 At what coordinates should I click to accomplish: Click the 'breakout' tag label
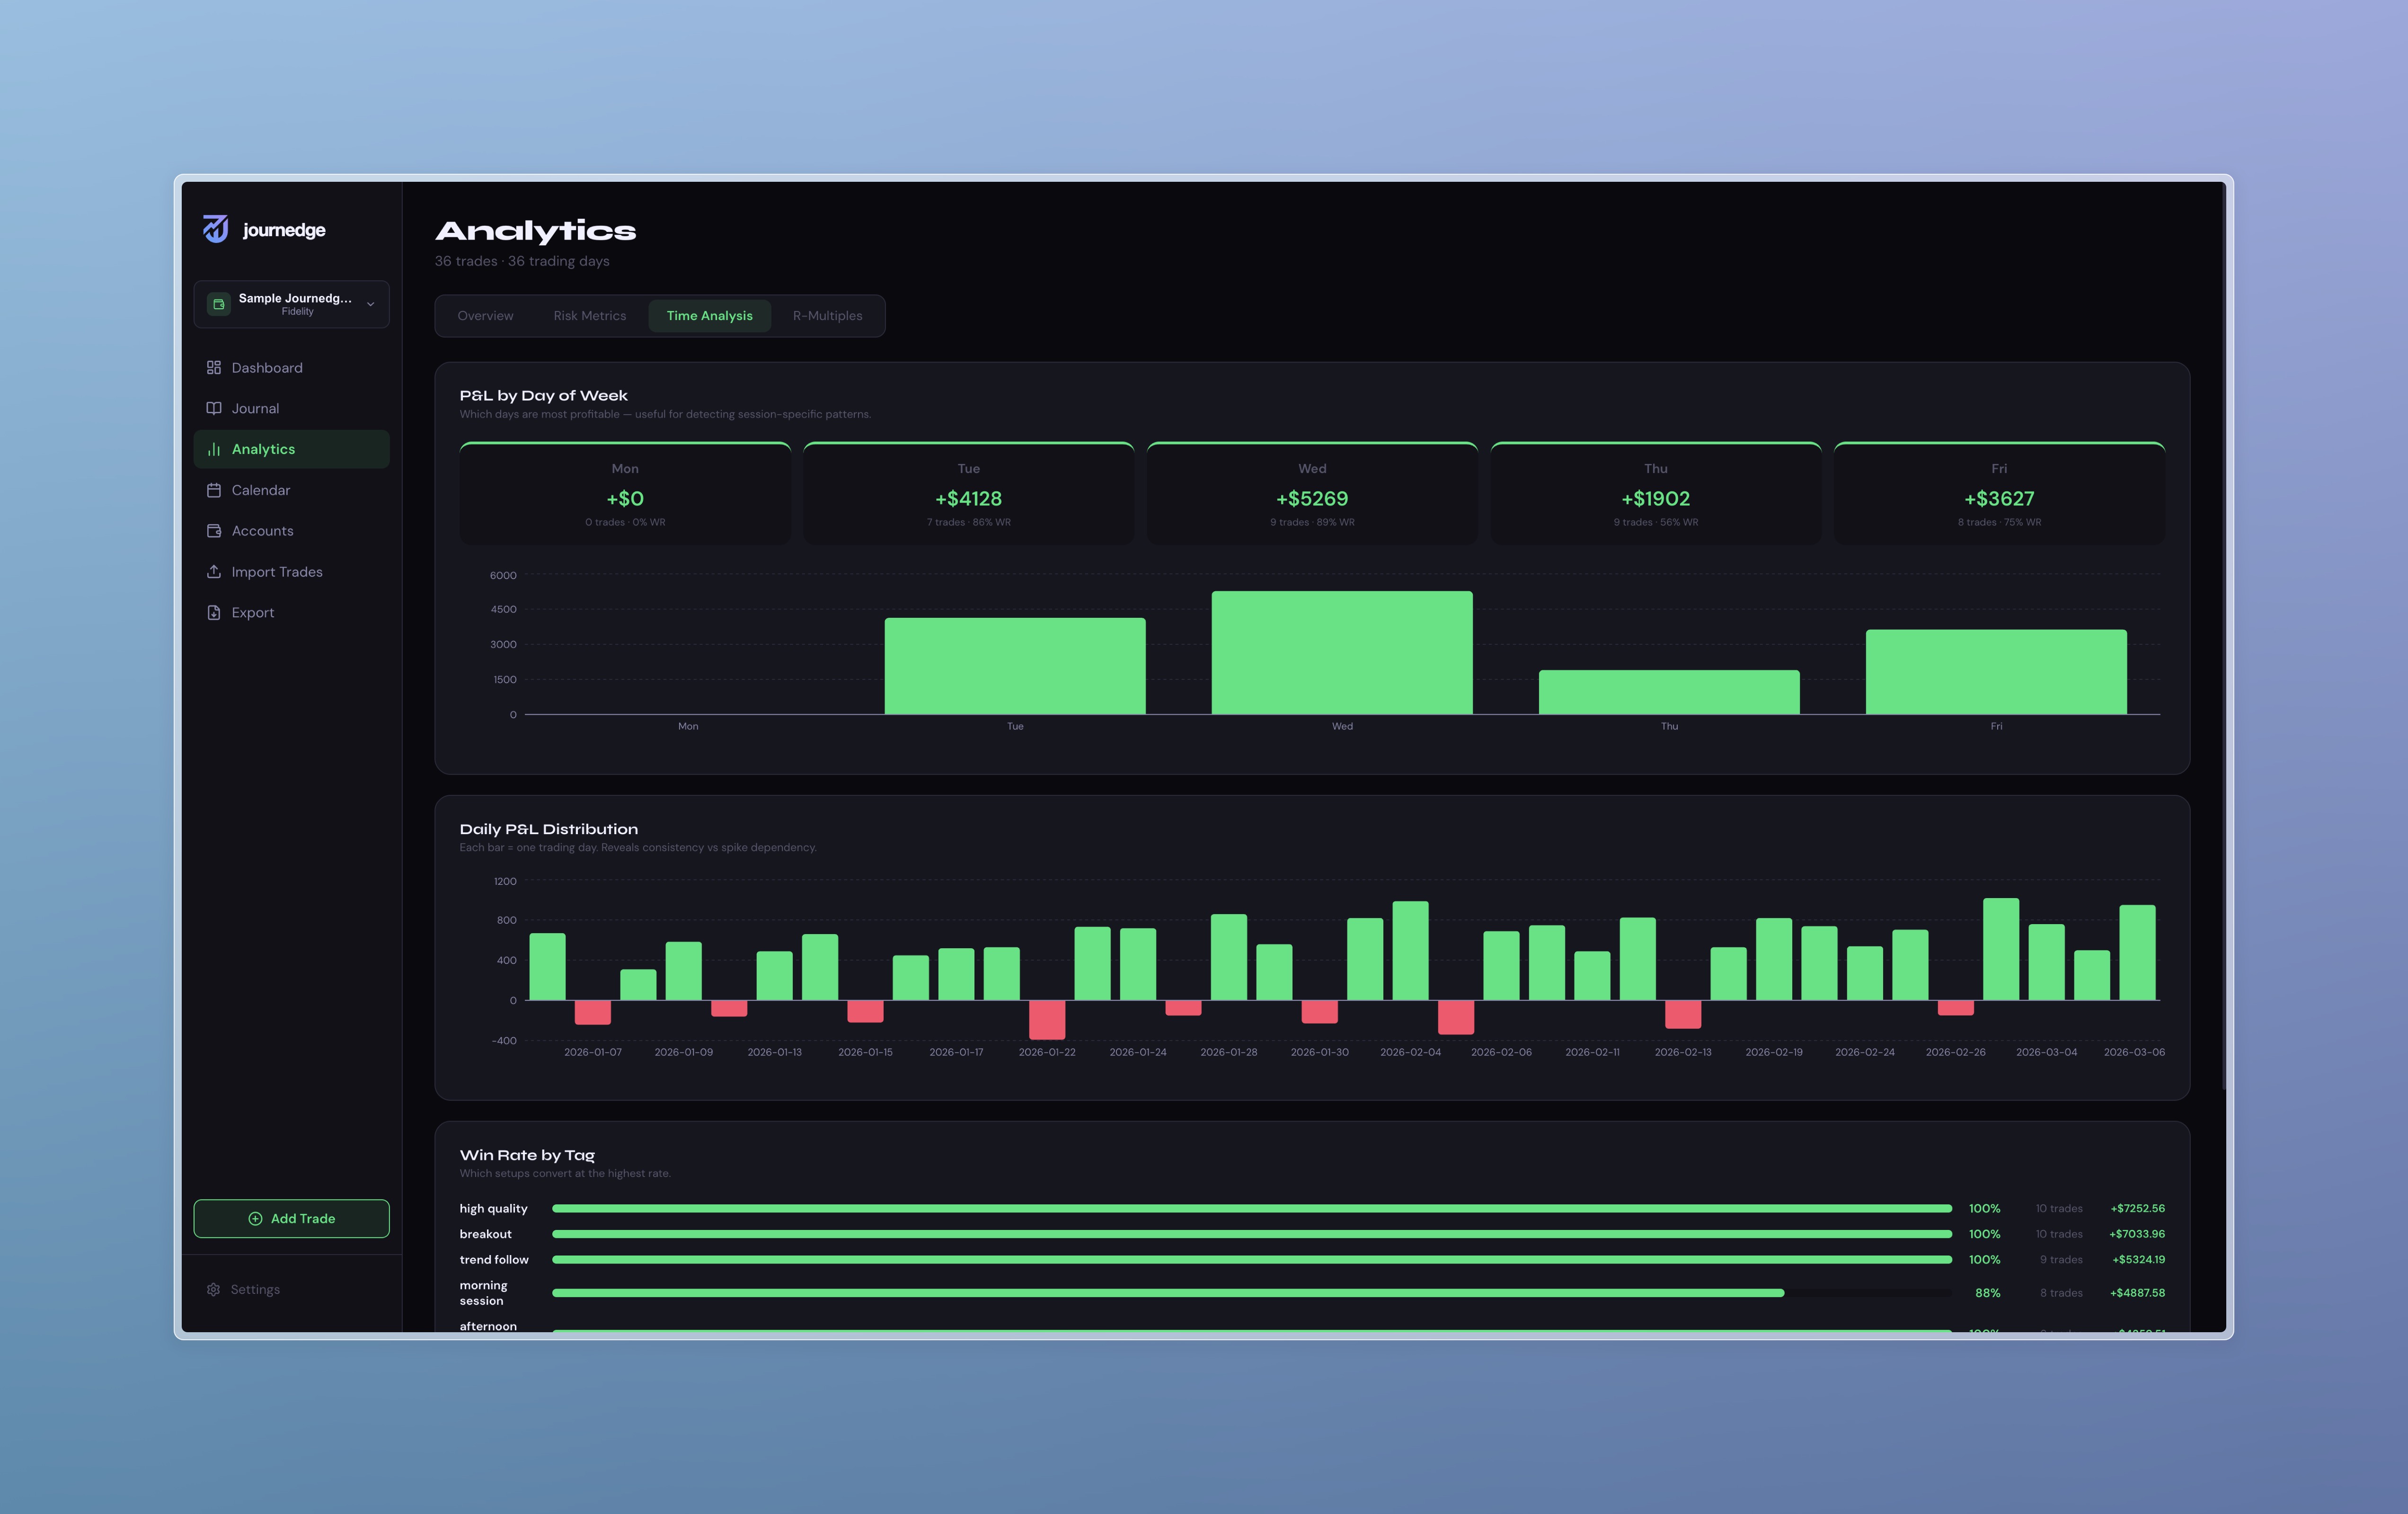(485, 1234)
